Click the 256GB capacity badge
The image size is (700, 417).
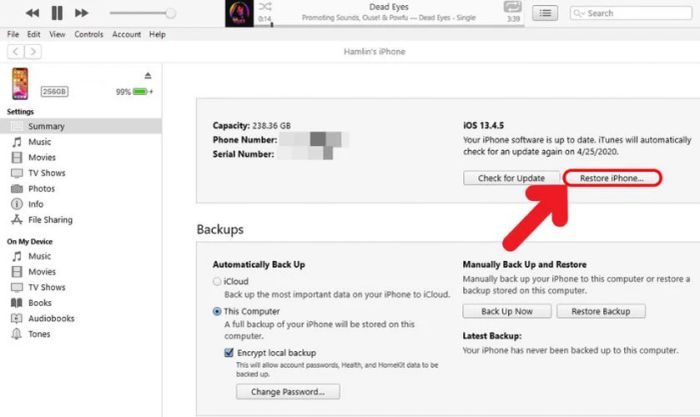pyautogui.click(x=54, y=92)
